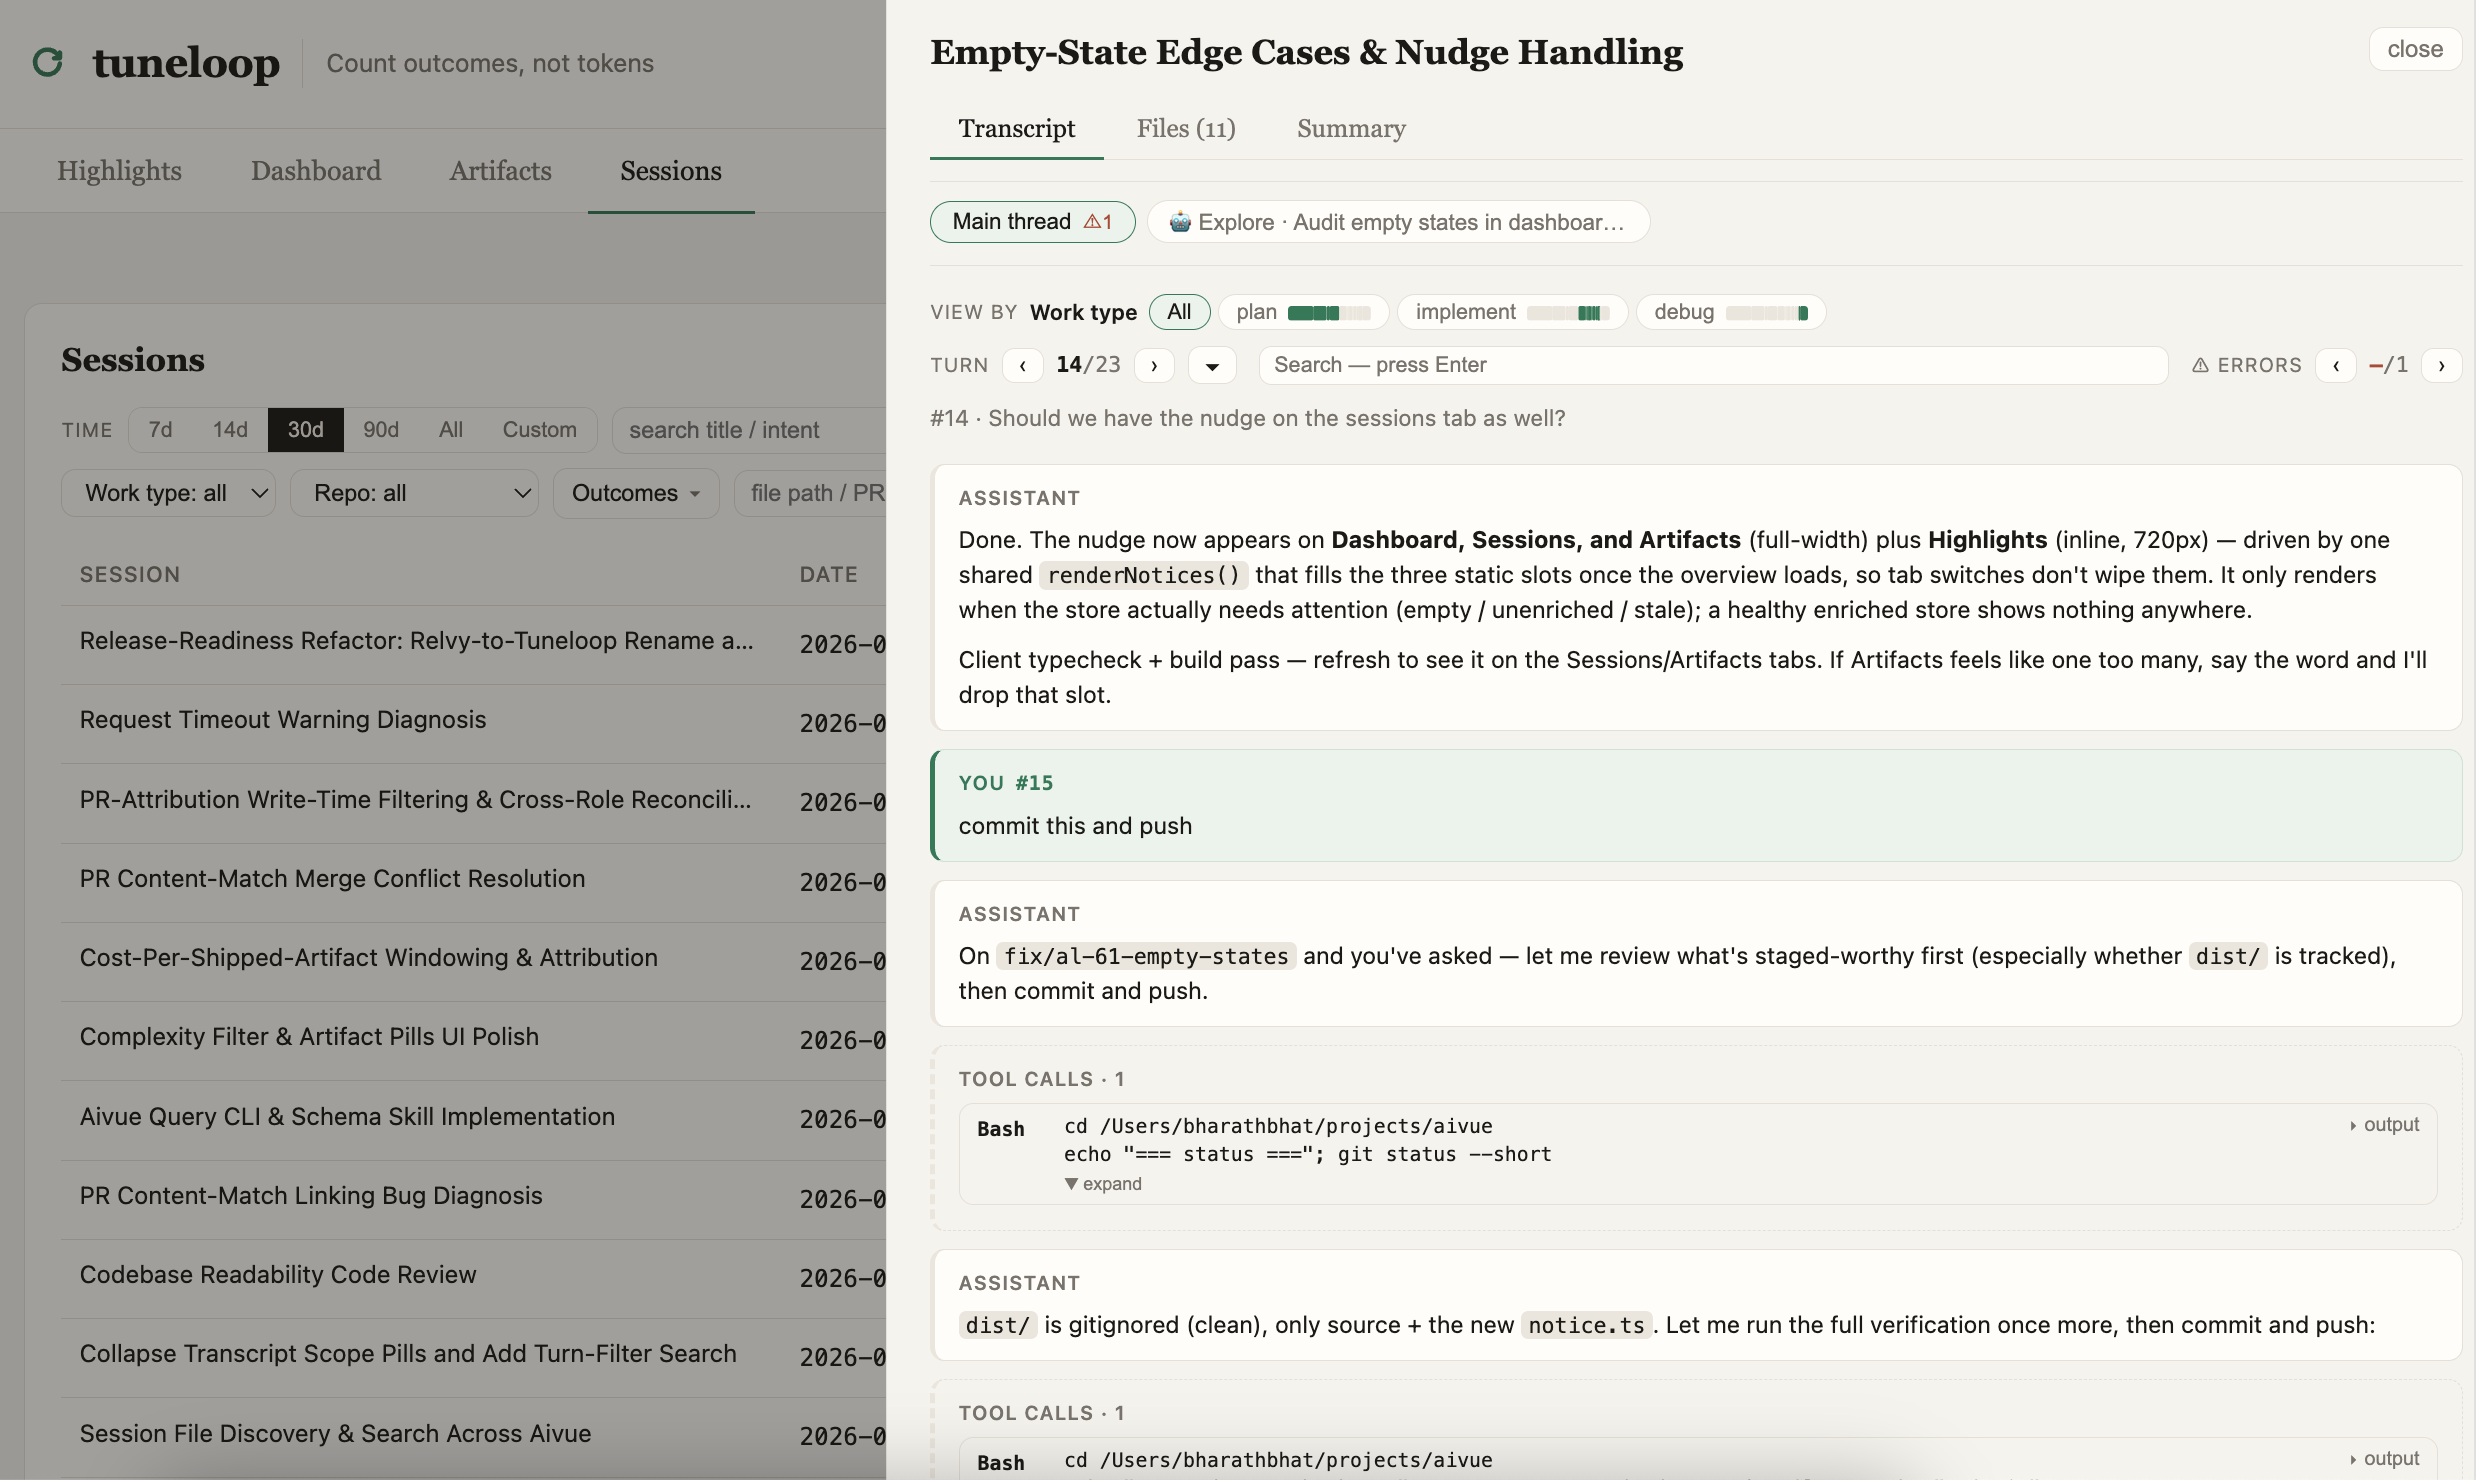Show output of git status Bash call
Image resolution: width=2476 pixels, height=1480 pixels.
coord(2385,1125)
